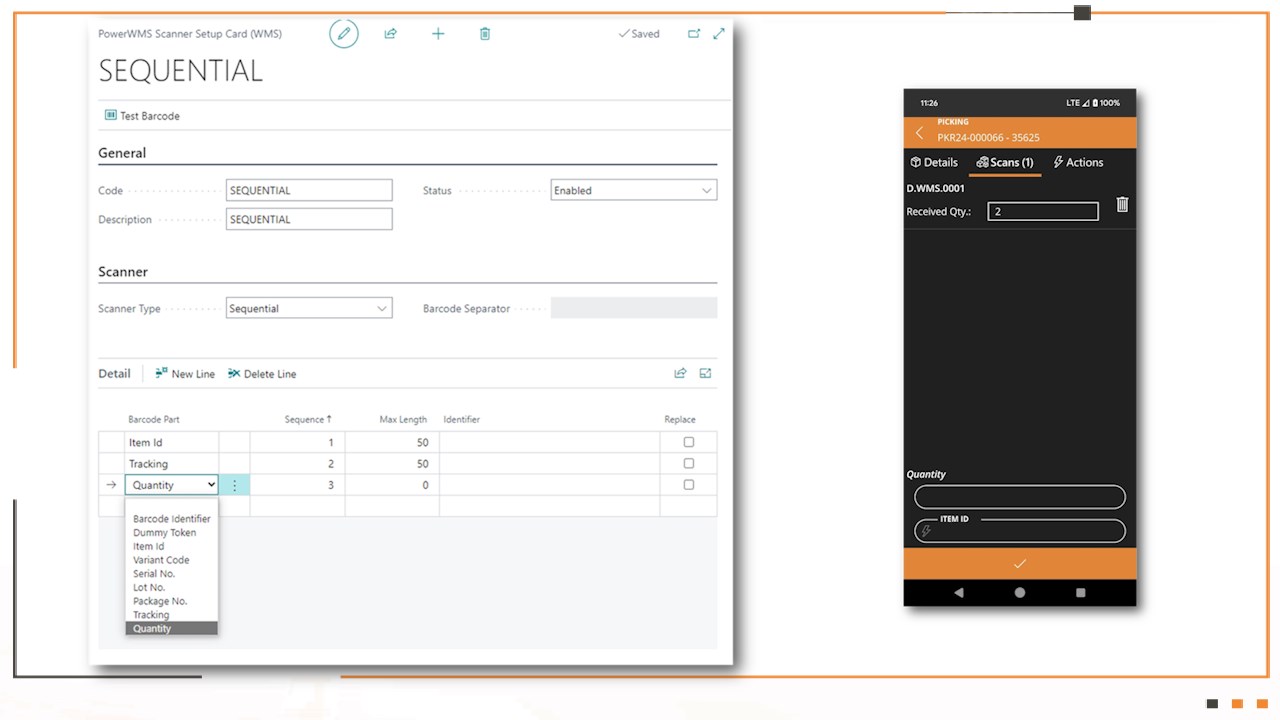Click the Test Barcode action
The height and width of the screenshot is (720, 1280).
click(x=143, y=116)
